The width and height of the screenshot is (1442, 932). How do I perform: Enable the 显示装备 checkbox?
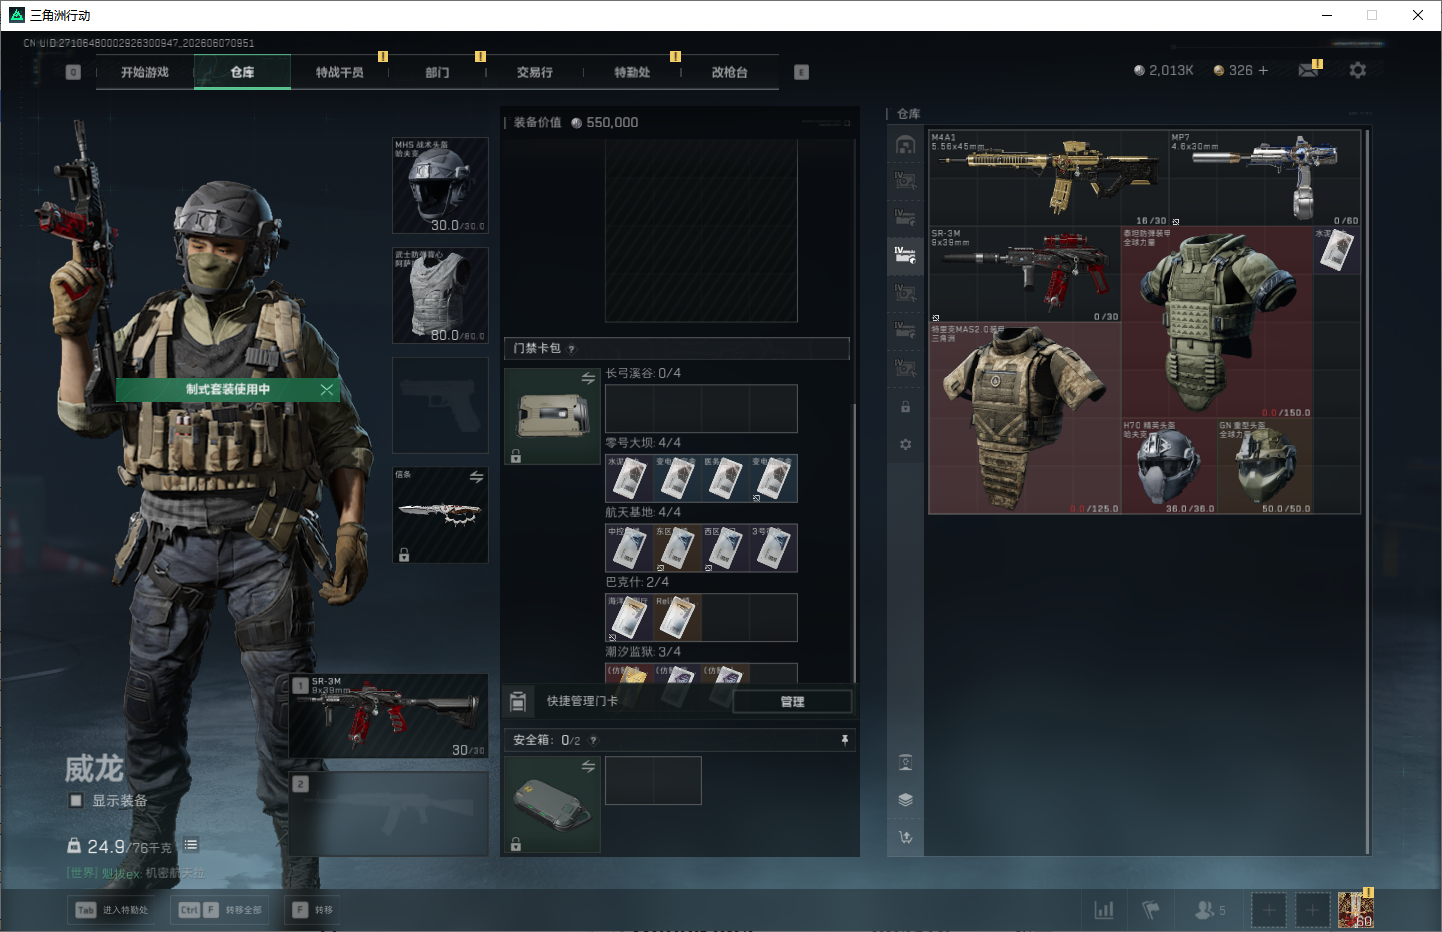[x=76, y=800]
